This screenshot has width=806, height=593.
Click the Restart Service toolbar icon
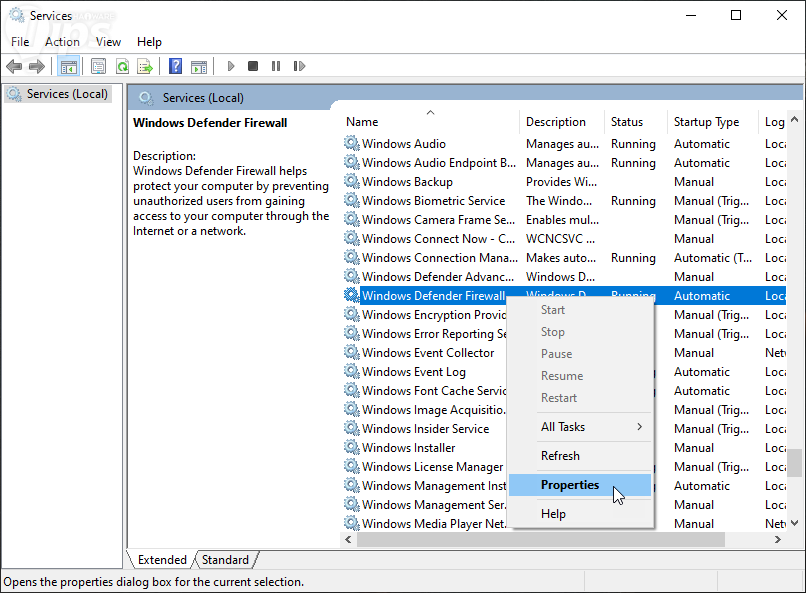click(298, 66)
